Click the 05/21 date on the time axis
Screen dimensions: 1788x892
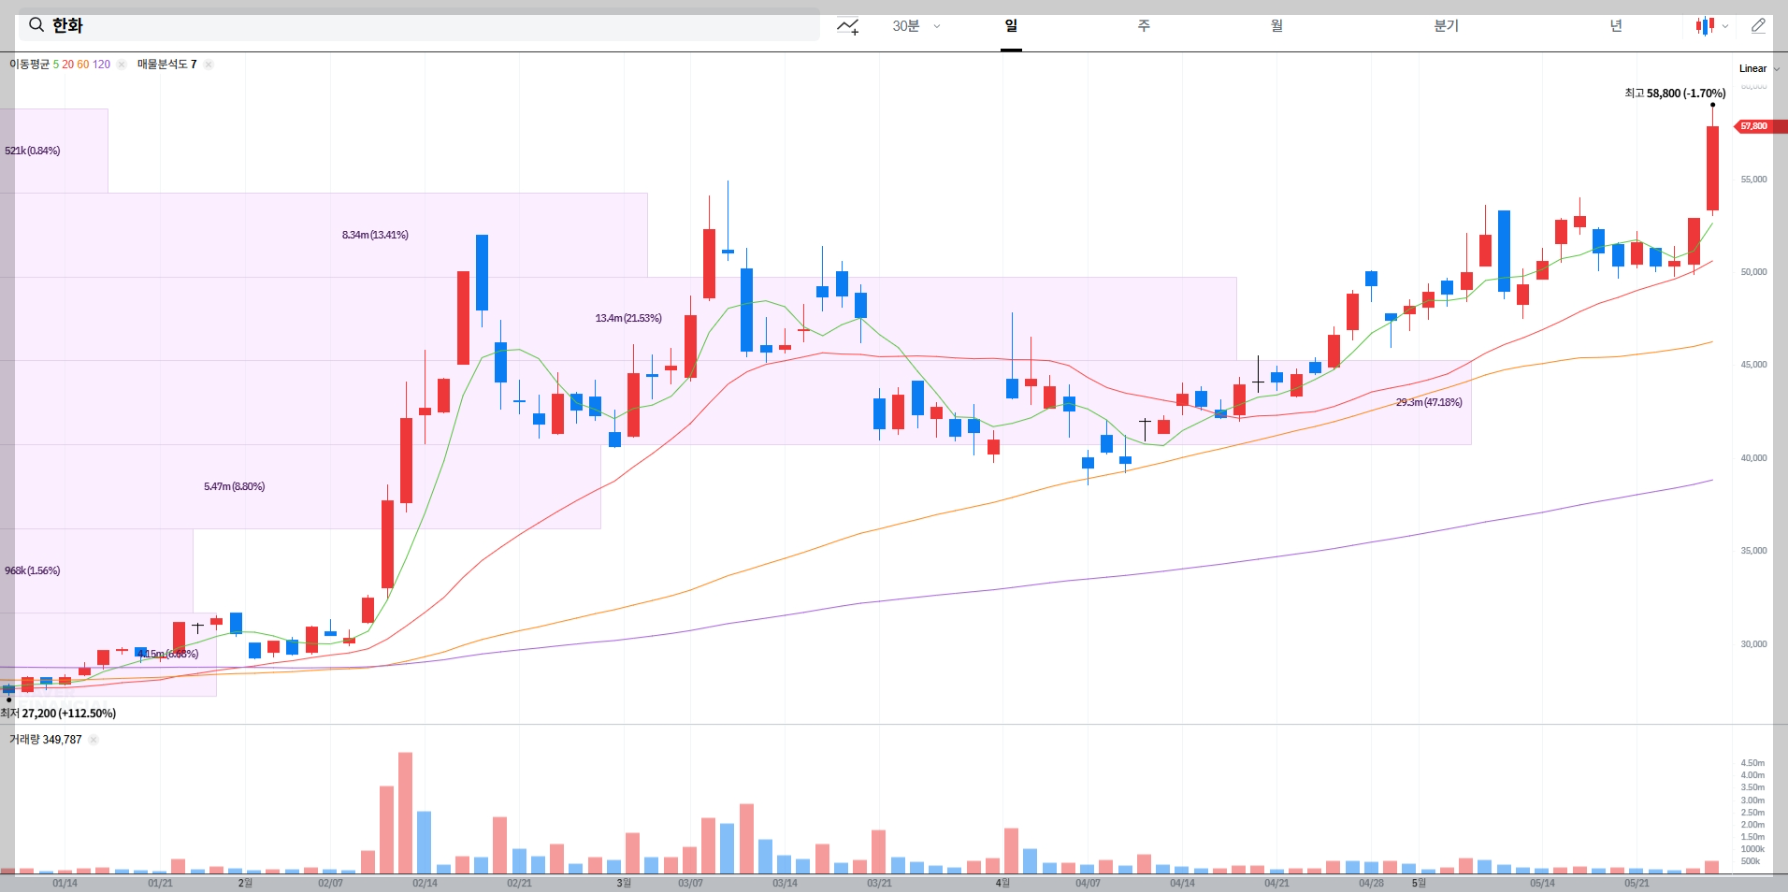pos(1637,883)
